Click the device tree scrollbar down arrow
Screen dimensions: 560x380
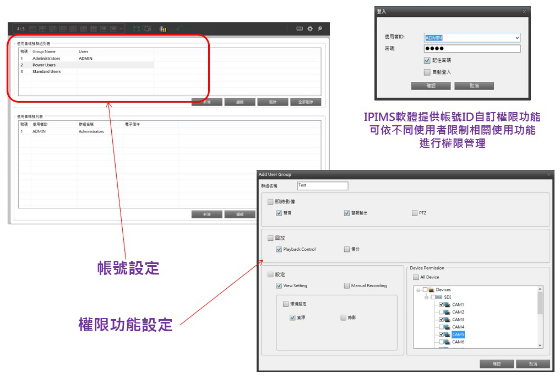tap(540, 345)
